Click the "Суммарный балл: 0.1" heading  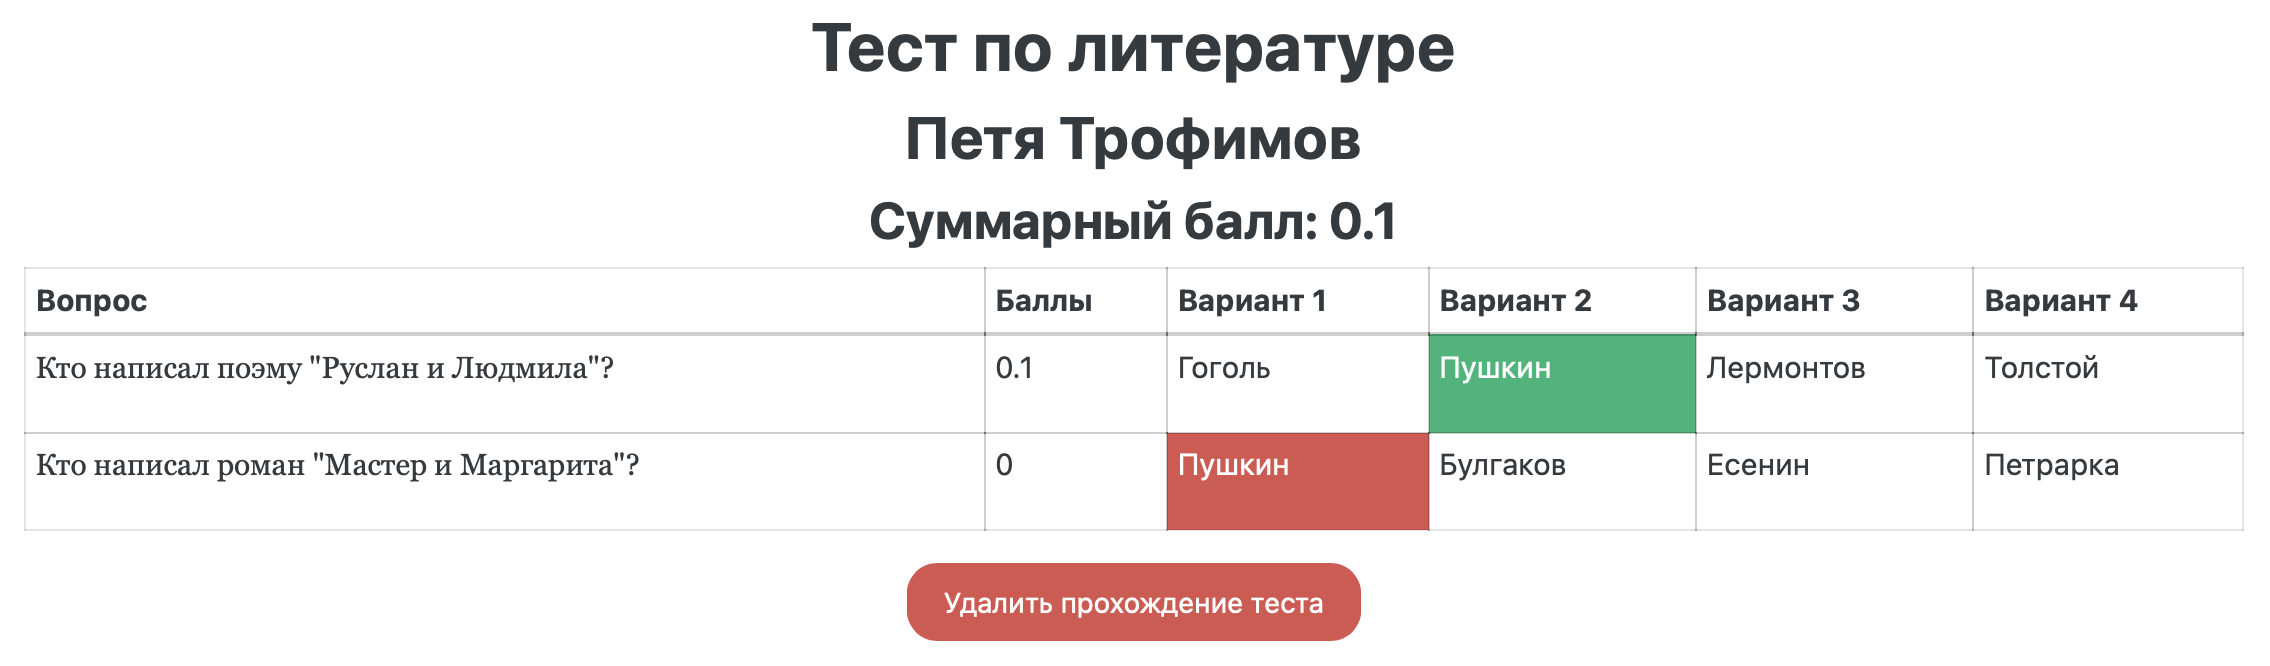click(x=1133, y=221)
